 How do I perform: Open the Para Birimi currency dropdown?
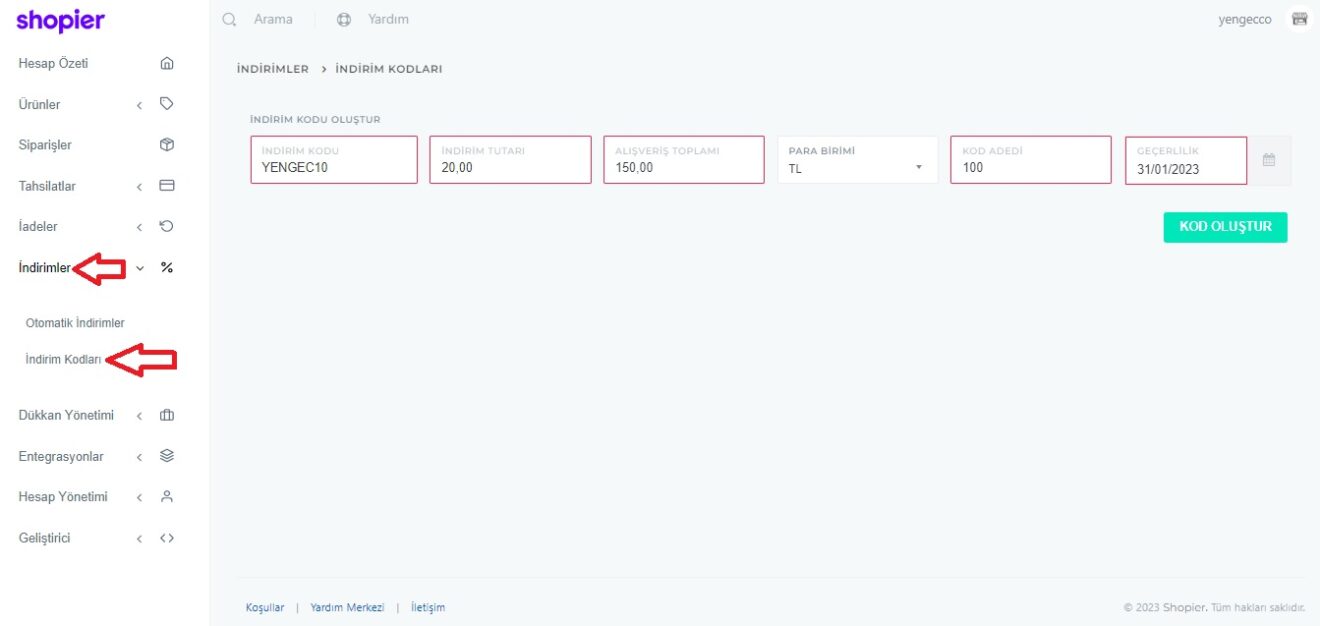857,161
